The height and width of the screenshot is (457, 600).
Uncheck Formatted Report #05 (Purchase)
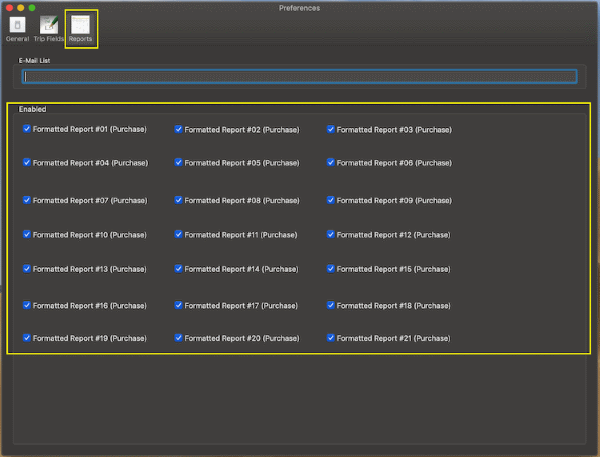pyautogui.click(x=179, y=162)
